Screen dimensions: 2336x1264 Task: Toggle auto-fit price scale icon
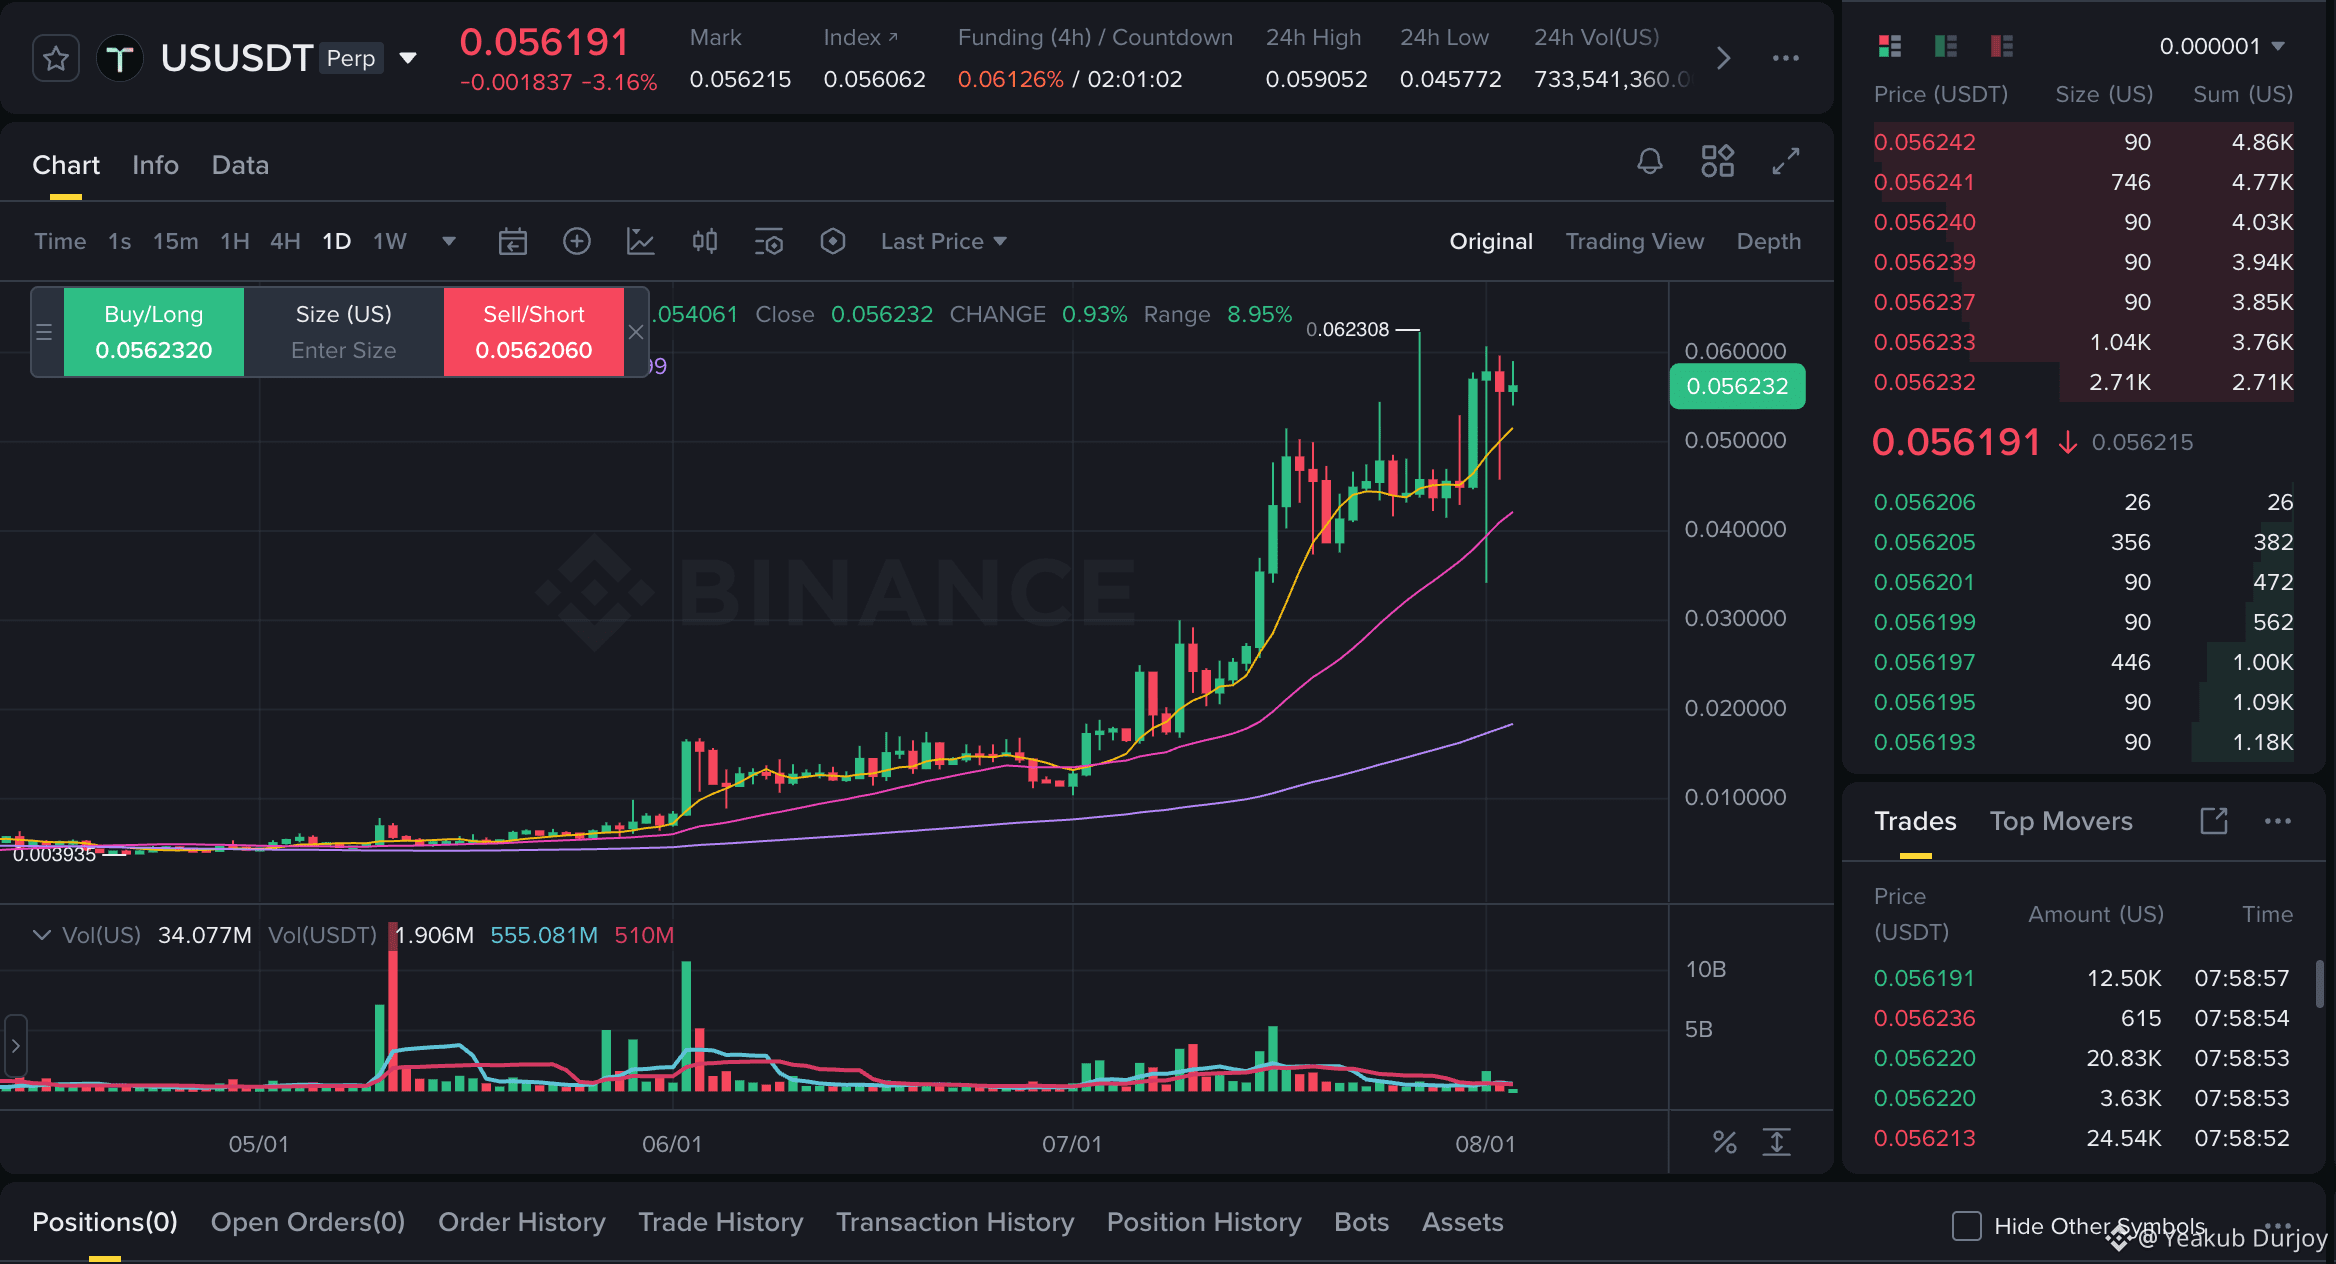pyautogui.click(x=1777, y=1142)
